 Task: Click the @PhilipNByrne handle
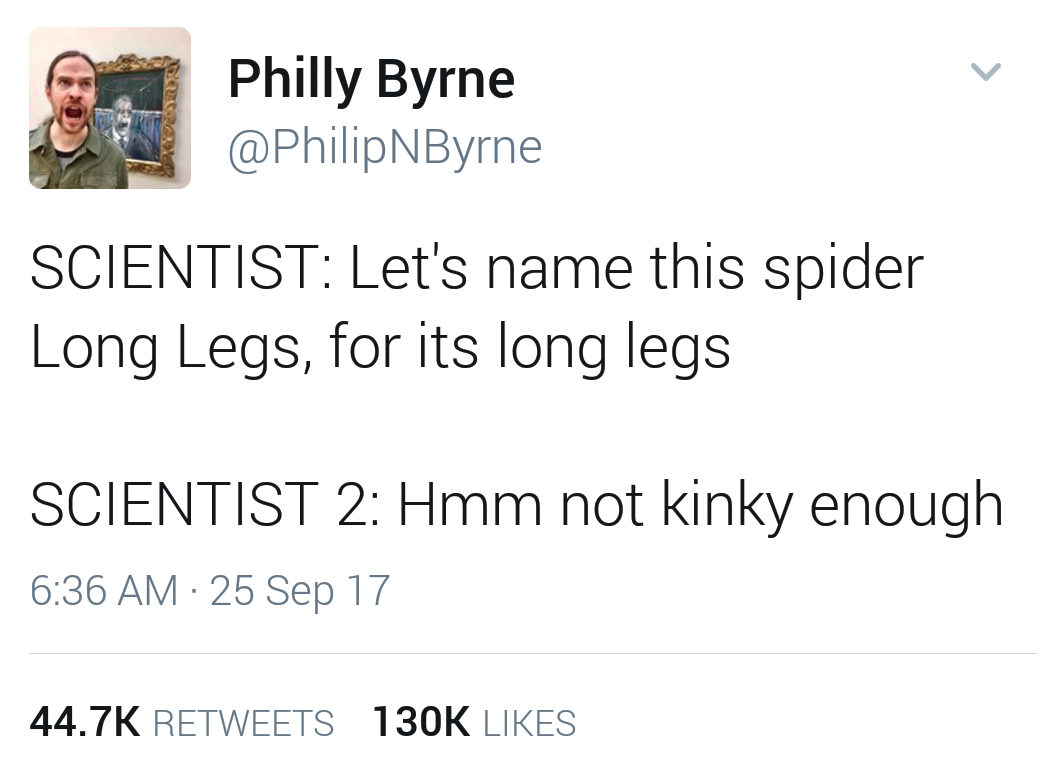coord(385,147)
